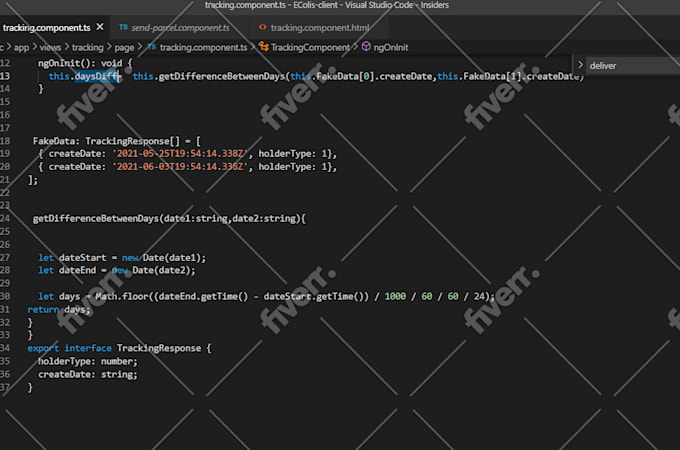This screenshot has height=450, width=680.
Task: Click tracking.component.ts in the breadcrumb
Action: point(203,47)
